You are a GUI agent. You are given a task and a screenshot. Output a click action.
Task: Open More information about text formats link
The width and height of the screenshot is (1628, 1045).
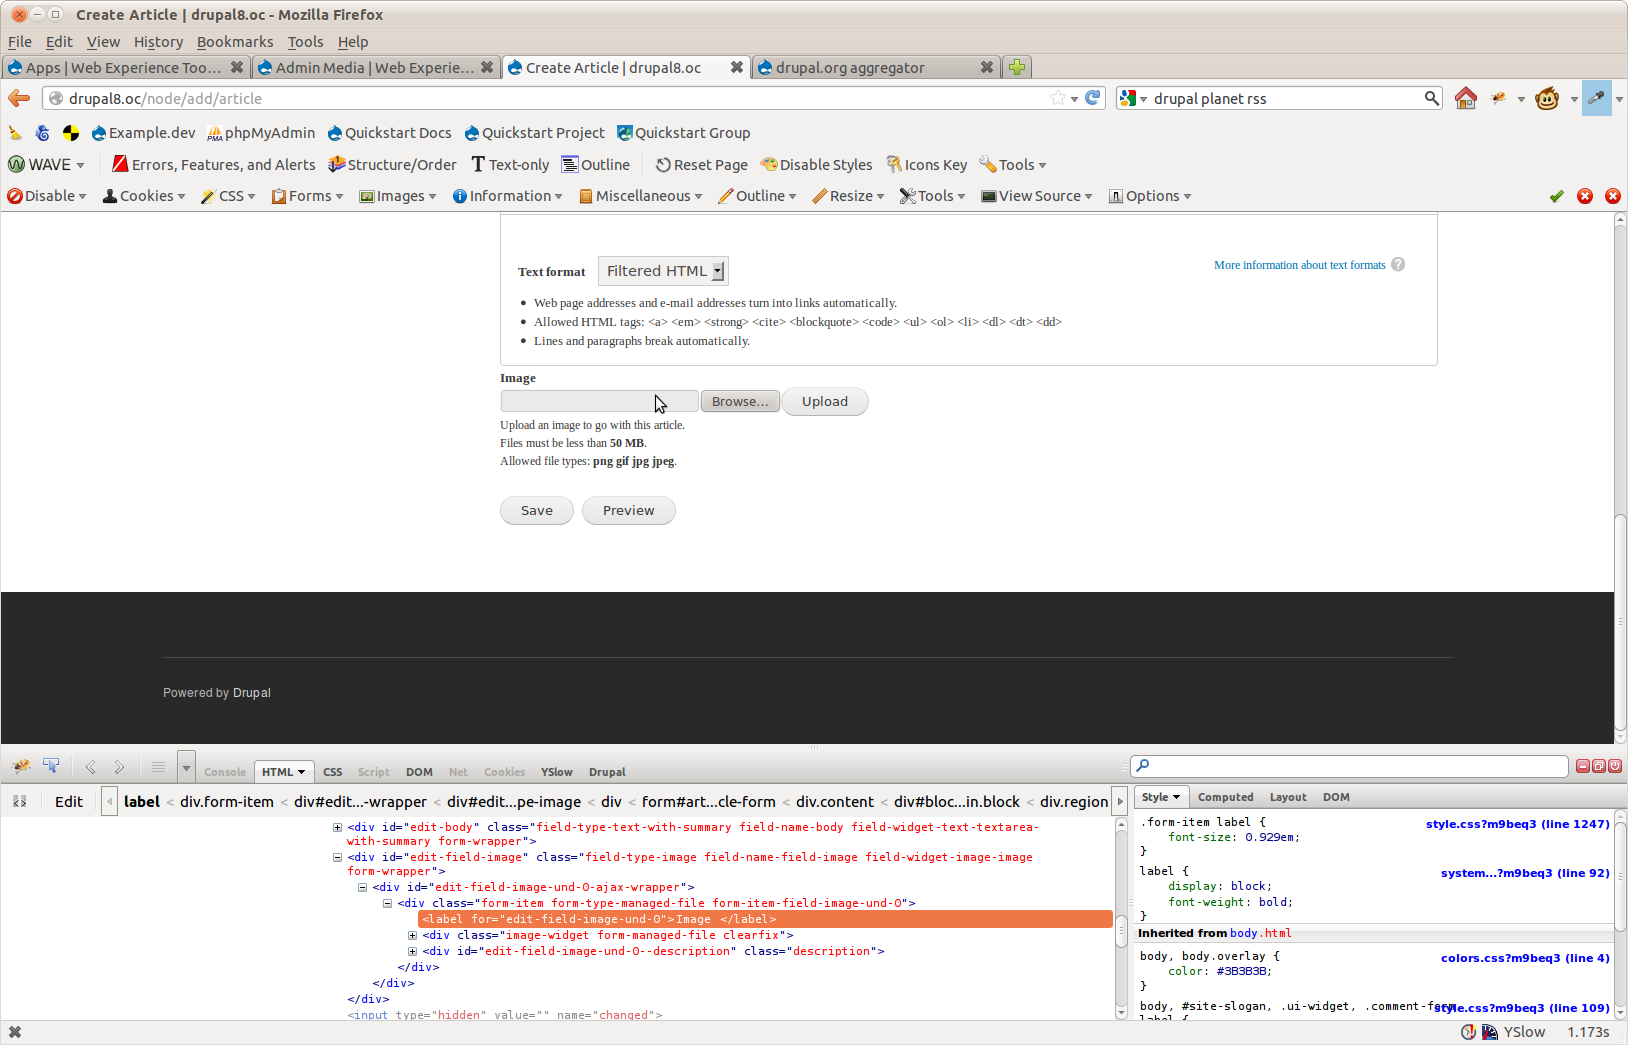[1300, 265]
